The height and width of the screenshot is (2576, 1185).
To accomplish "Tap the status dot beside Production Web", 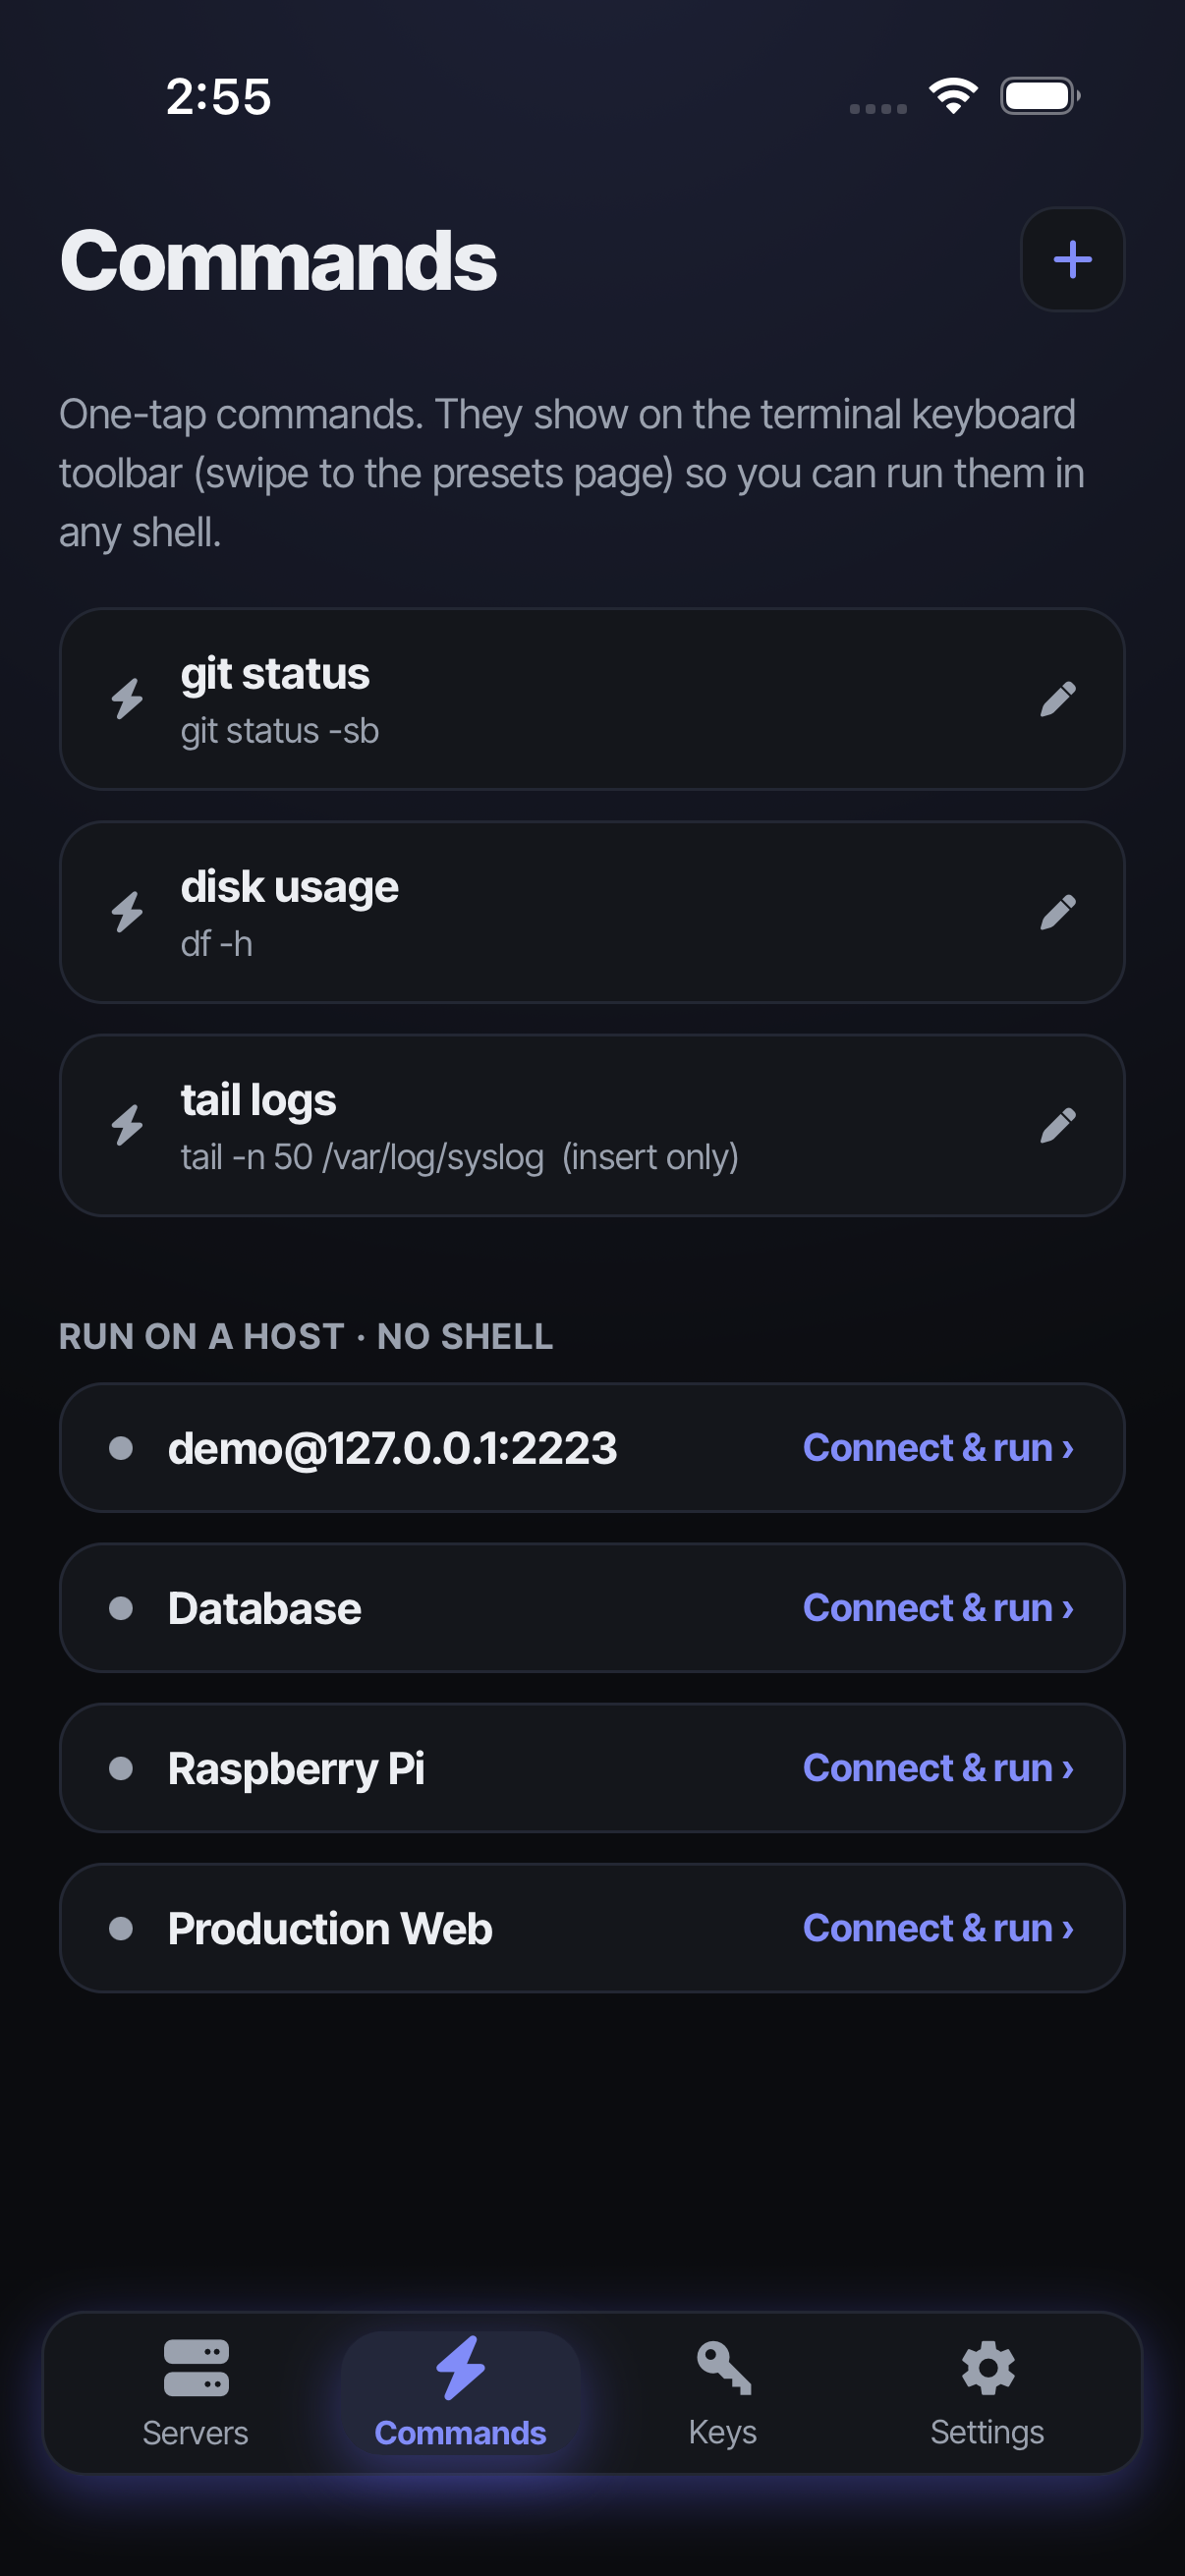I will pyautogui.click(x=121, y=1928).
